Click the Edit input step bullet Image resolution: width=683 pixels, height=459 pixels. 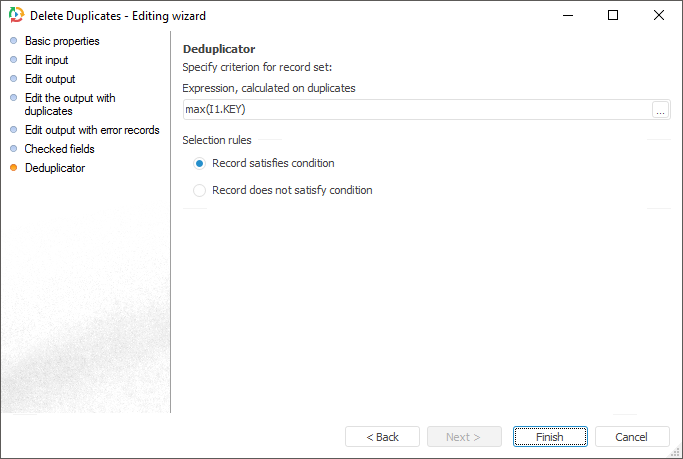[x=13, y=60]
